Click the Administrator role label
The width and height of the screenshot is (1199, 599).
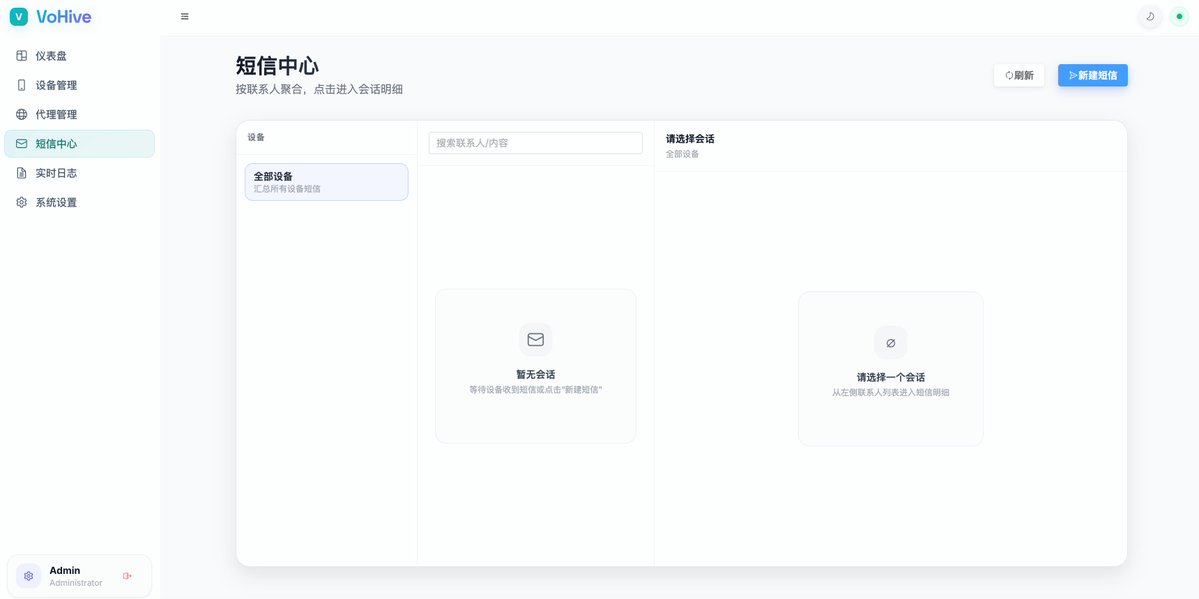coord(76,583)
